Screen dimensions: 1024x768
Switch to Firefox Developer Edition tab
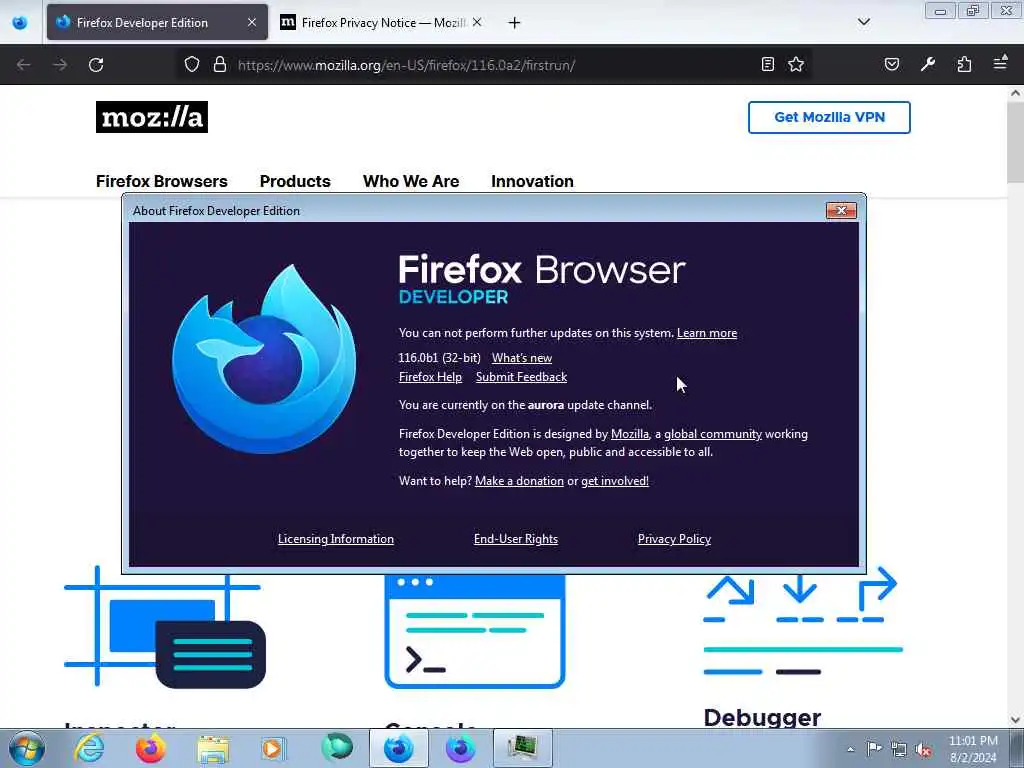click(x=157, y=22)
